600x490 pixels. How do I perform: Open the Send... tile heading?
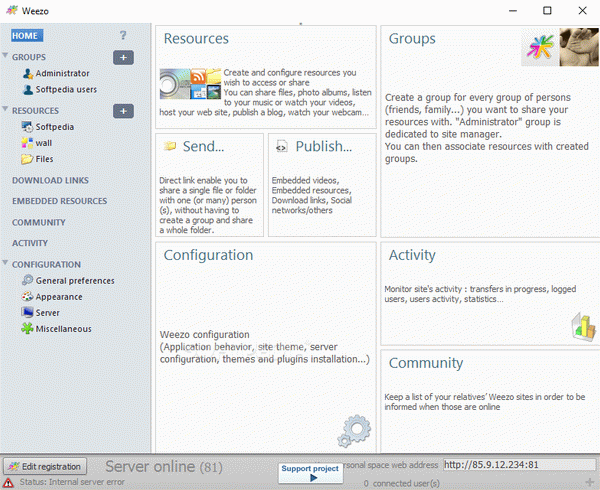(203, 147)
